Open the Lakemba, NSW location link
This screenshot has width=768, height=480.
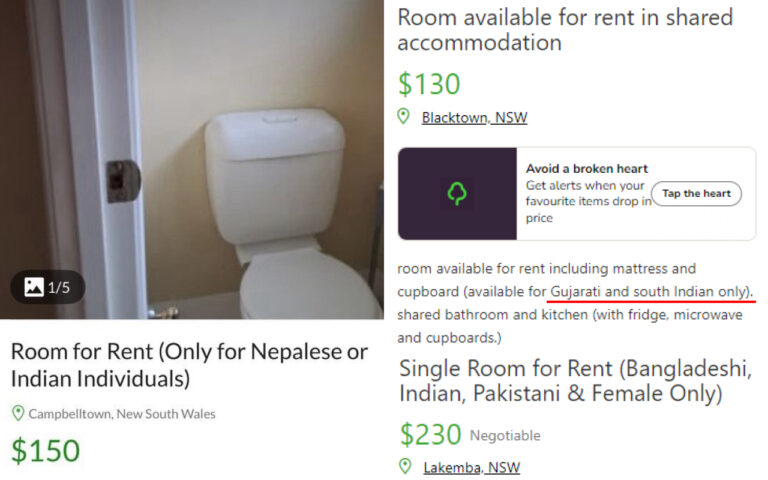pyautogui.click(x=471, y=467)
